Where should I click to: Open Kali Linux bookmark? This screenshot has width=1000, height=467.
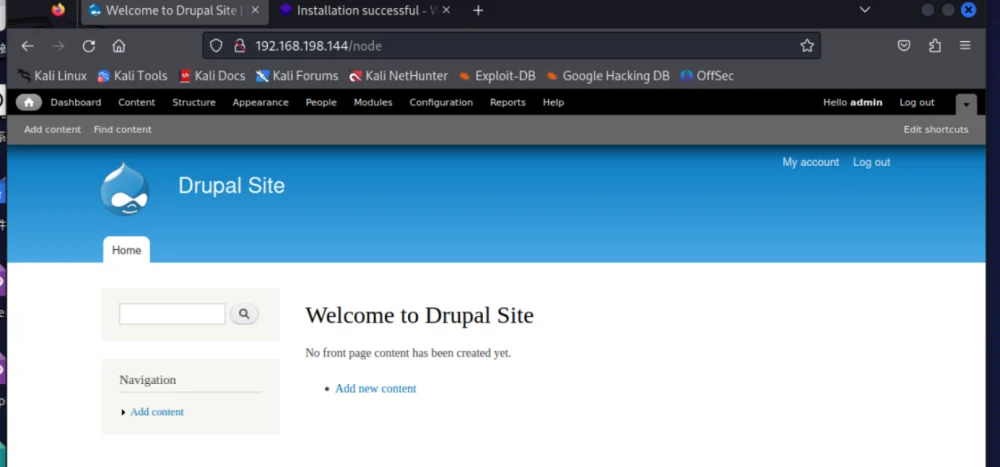tap(52, 76)
